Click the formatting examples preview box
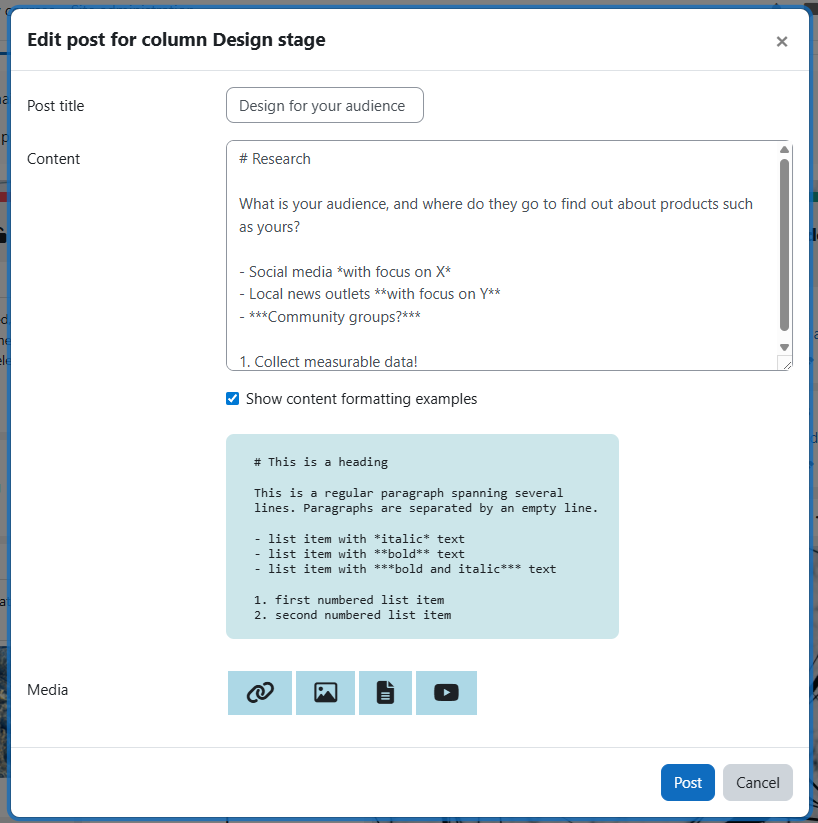Screen dimensions: 818x823 (x=422, y=536)
